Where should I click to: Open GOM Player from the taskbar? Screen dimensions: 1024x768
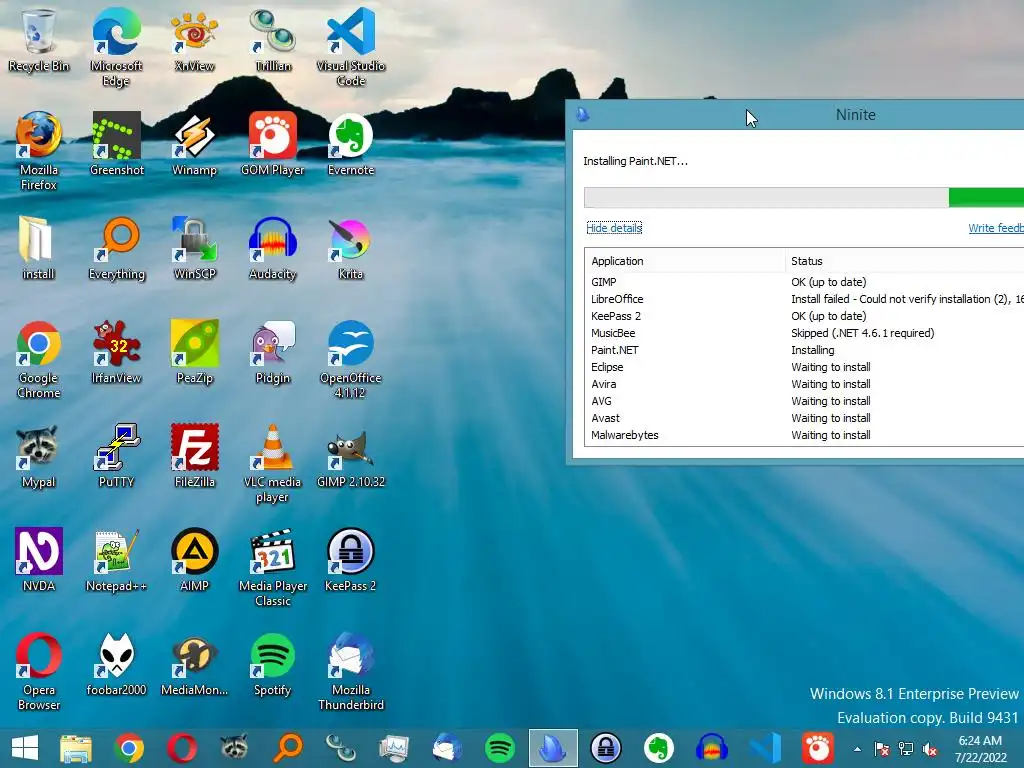(x=817, y=748)
